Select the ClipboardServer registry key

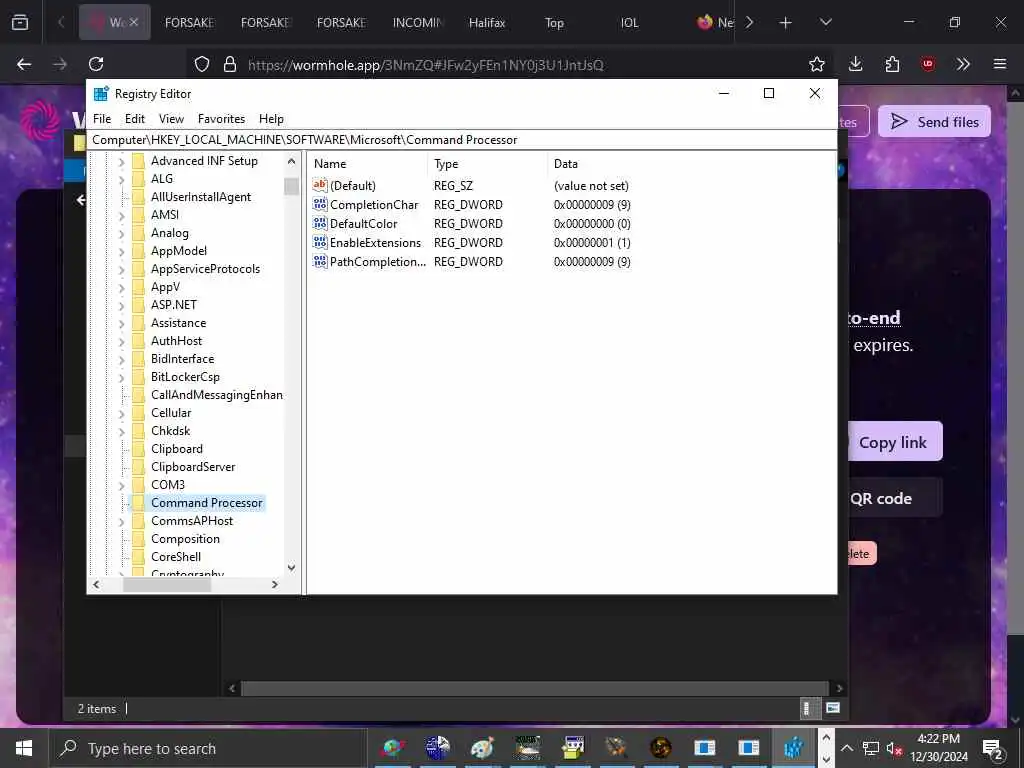[x=193, y=466]
